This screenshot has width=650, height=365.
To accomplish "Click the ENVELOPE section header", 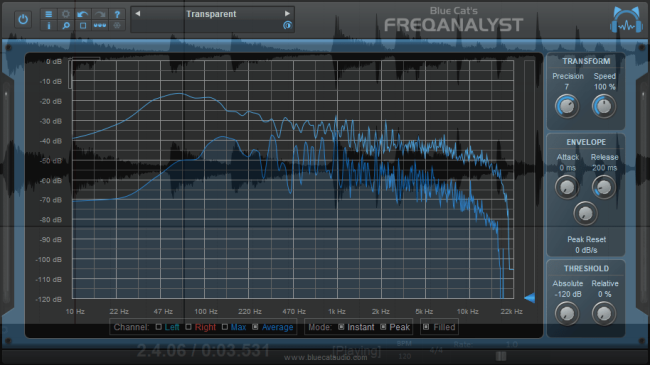I will click(x=586, y=142).
